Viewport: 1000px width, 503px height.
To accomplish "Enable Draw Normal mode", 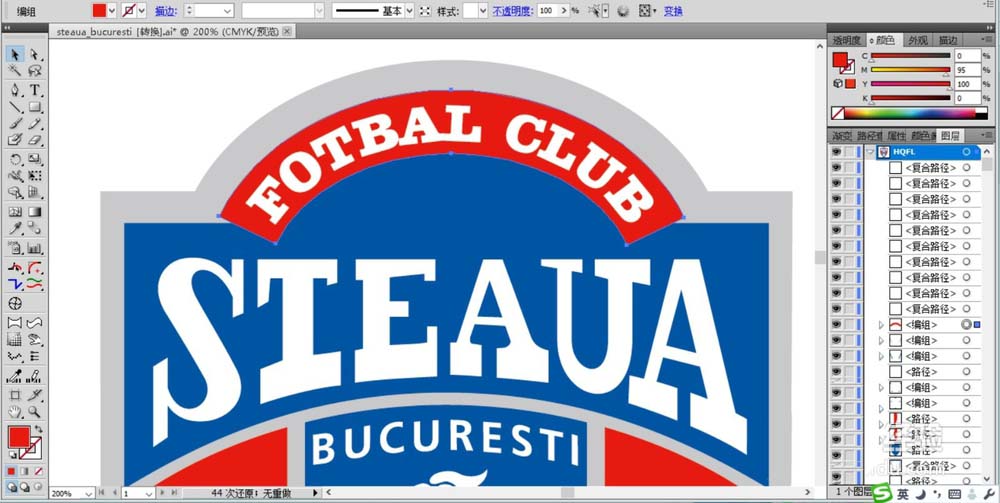I will [12, 487].
